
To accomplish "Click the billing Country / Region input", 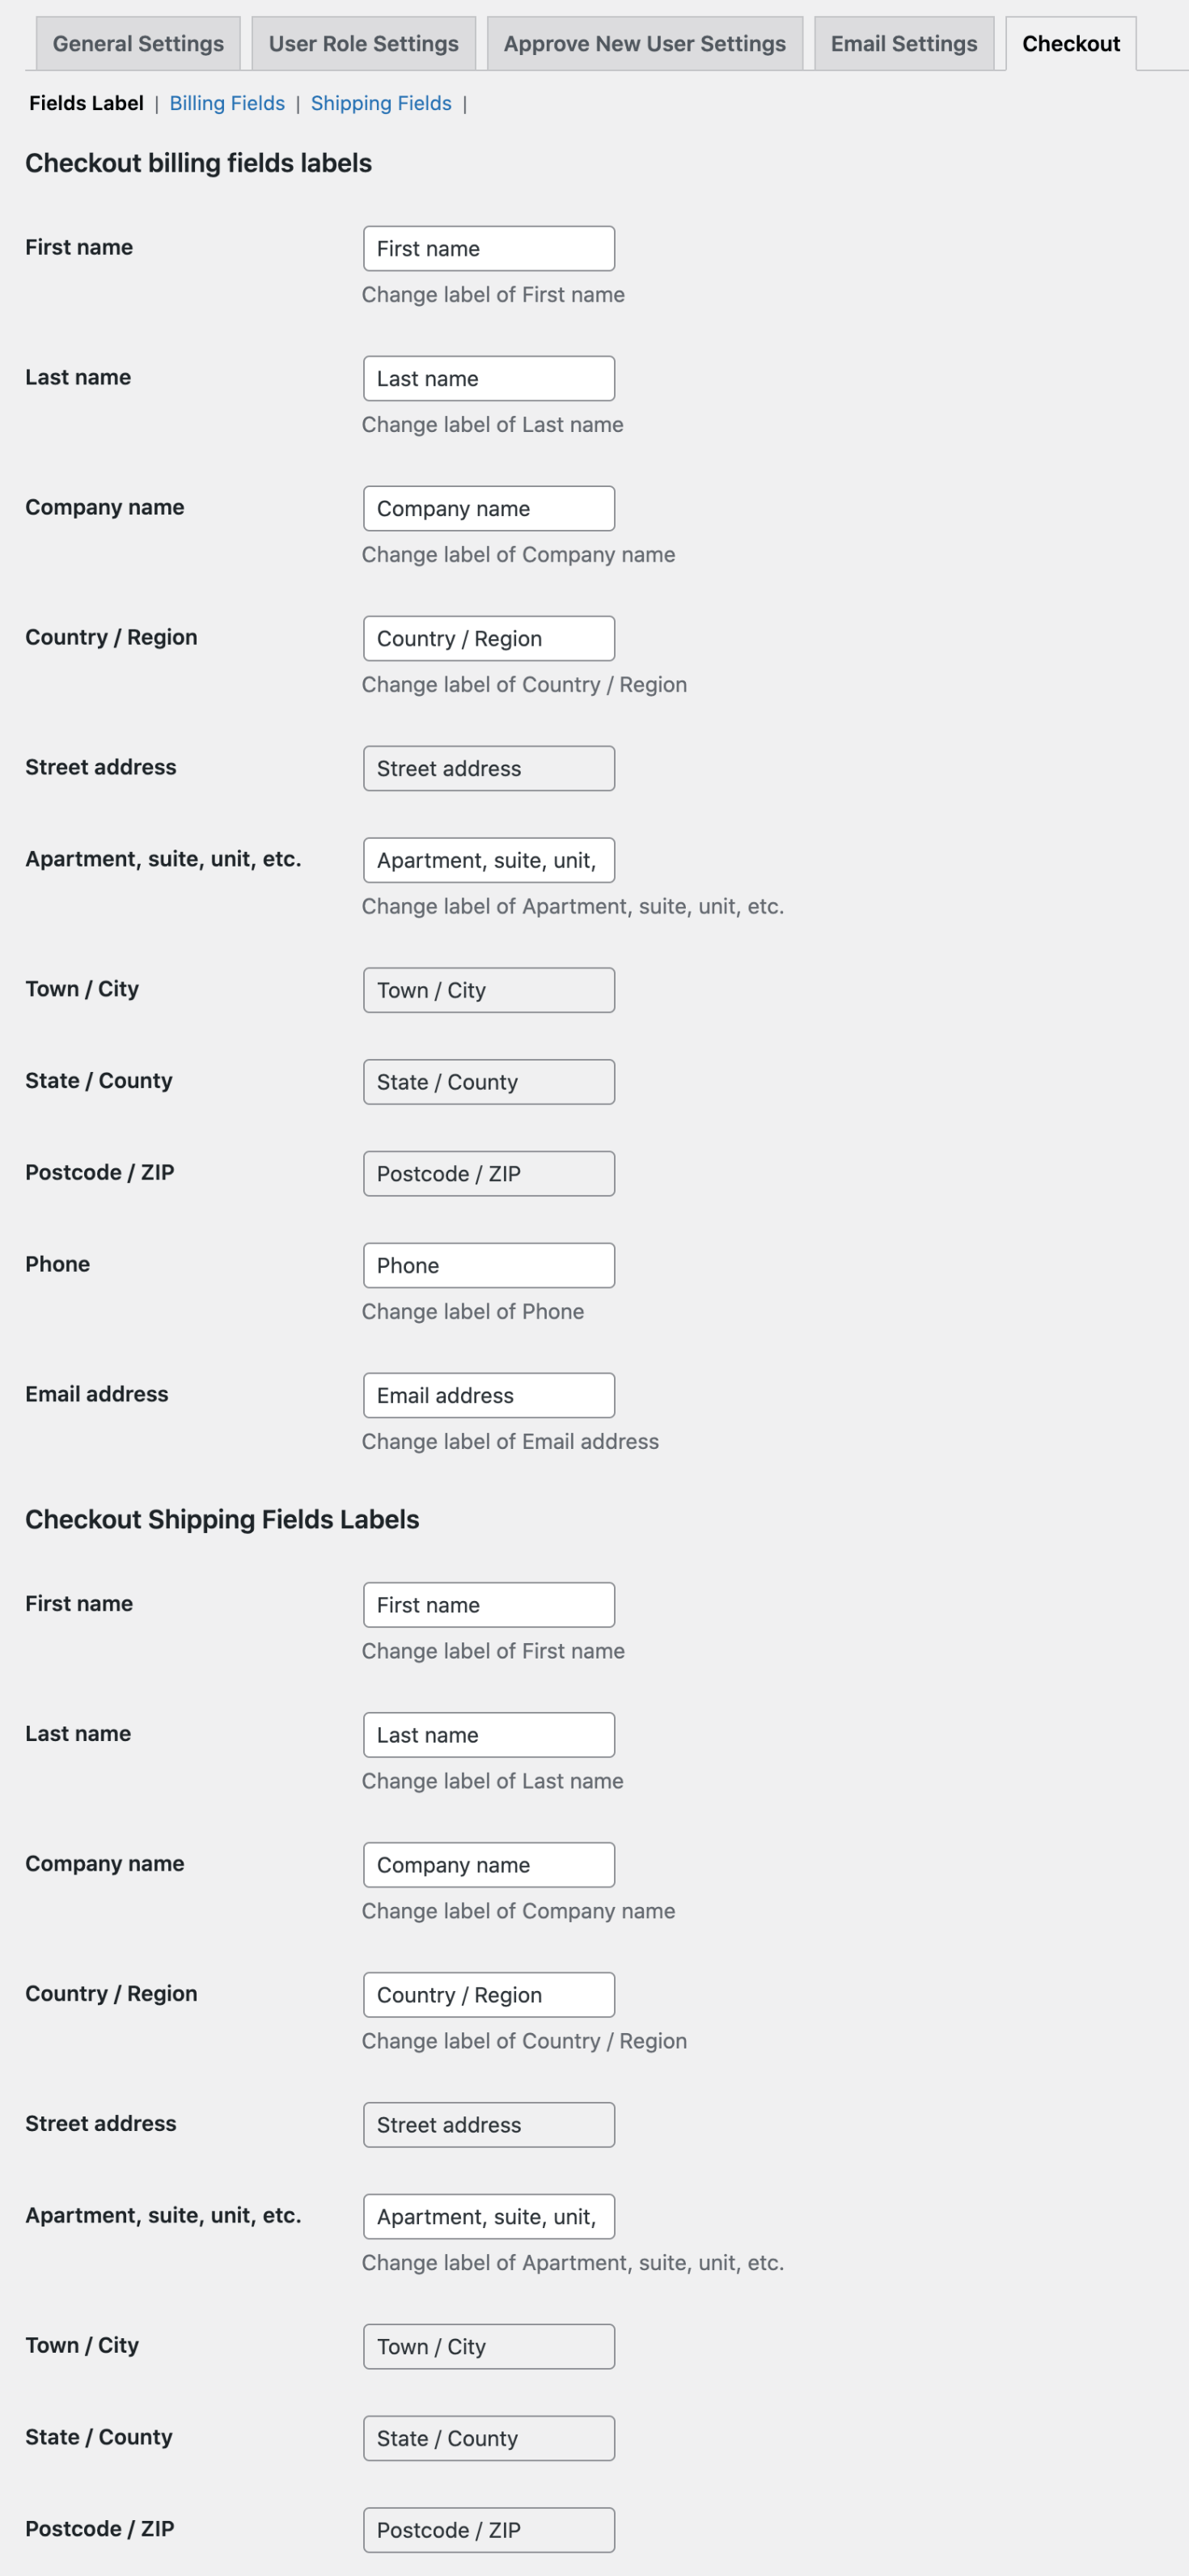I will [x=488, y=638].
